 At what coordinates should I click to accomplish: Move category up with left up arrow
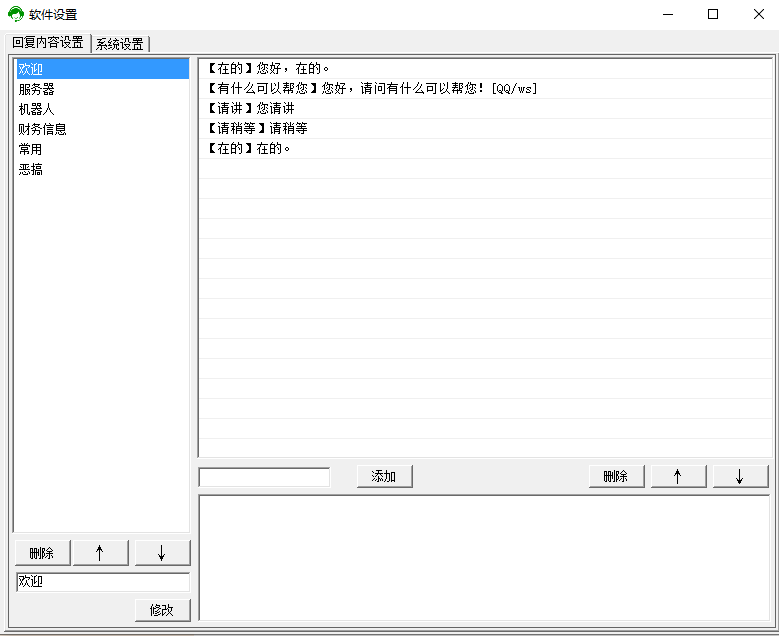pos(100,553)
